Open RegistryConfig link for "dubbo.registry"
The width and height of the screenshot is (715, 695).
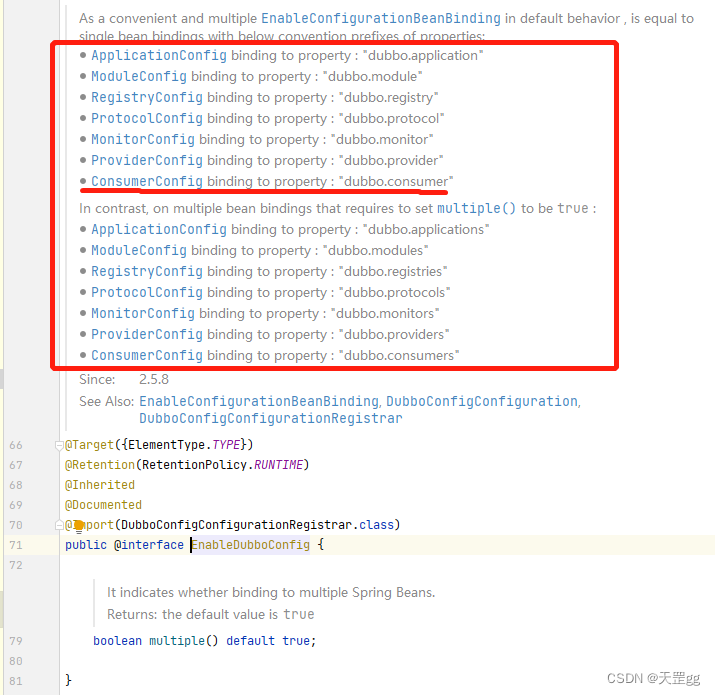[x=147, y=98]
